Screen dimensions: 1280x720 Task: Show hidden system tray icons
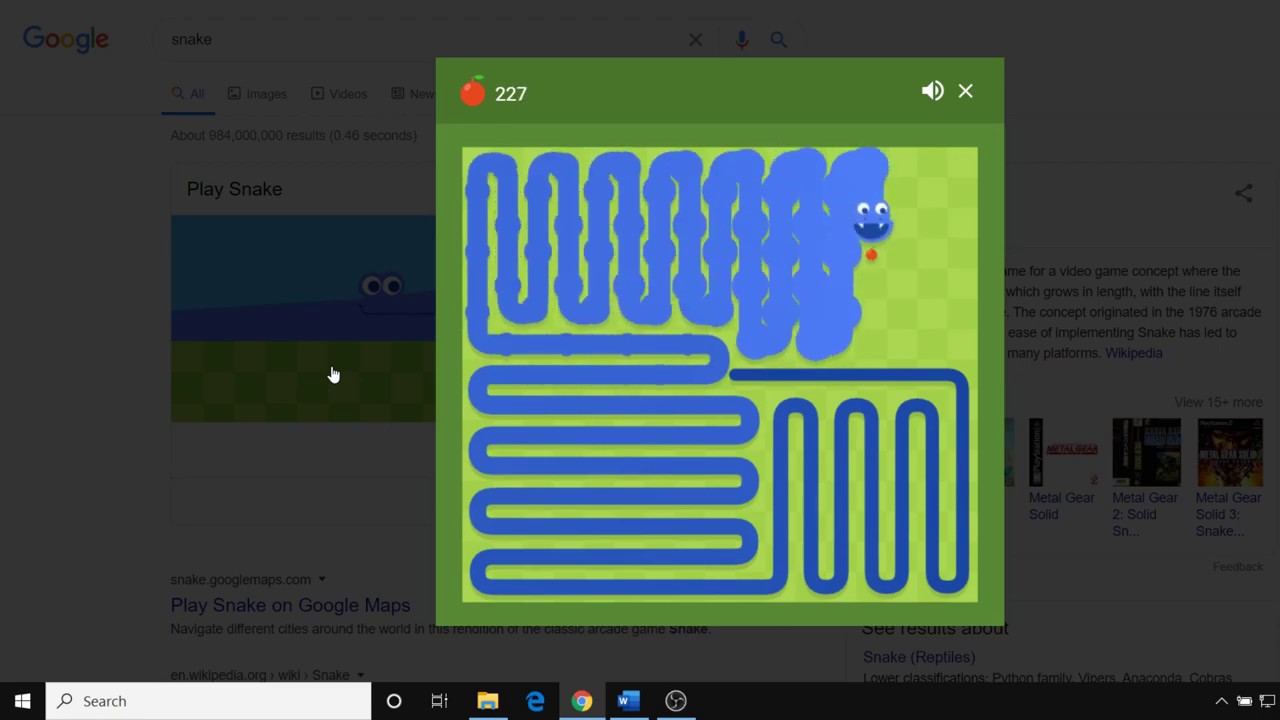click(x=1221, y=701)
